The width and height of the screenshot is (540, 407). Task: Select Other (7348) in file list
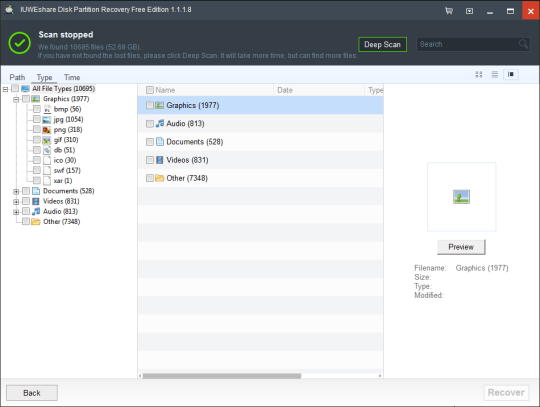260,178
